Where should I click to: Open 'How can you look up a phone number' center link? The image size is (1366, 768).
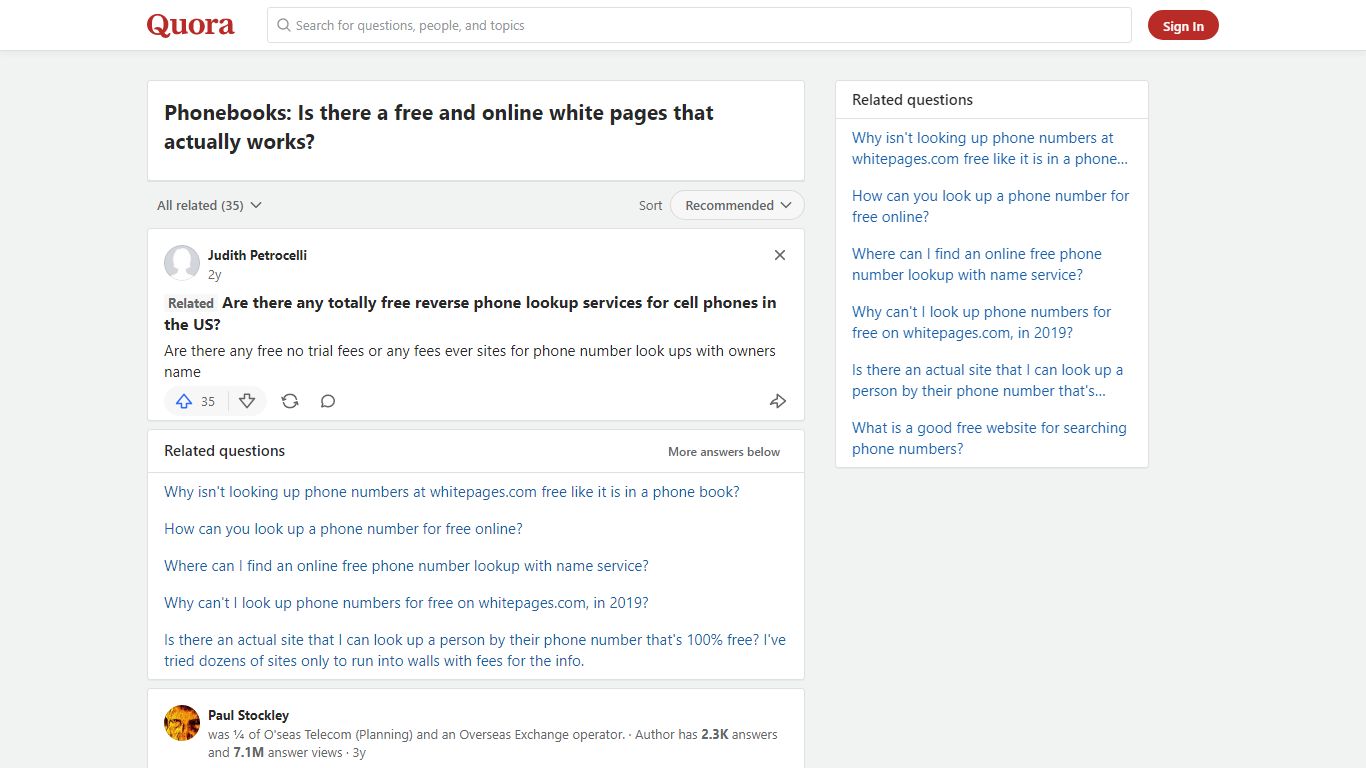click(x=343, y=529)
